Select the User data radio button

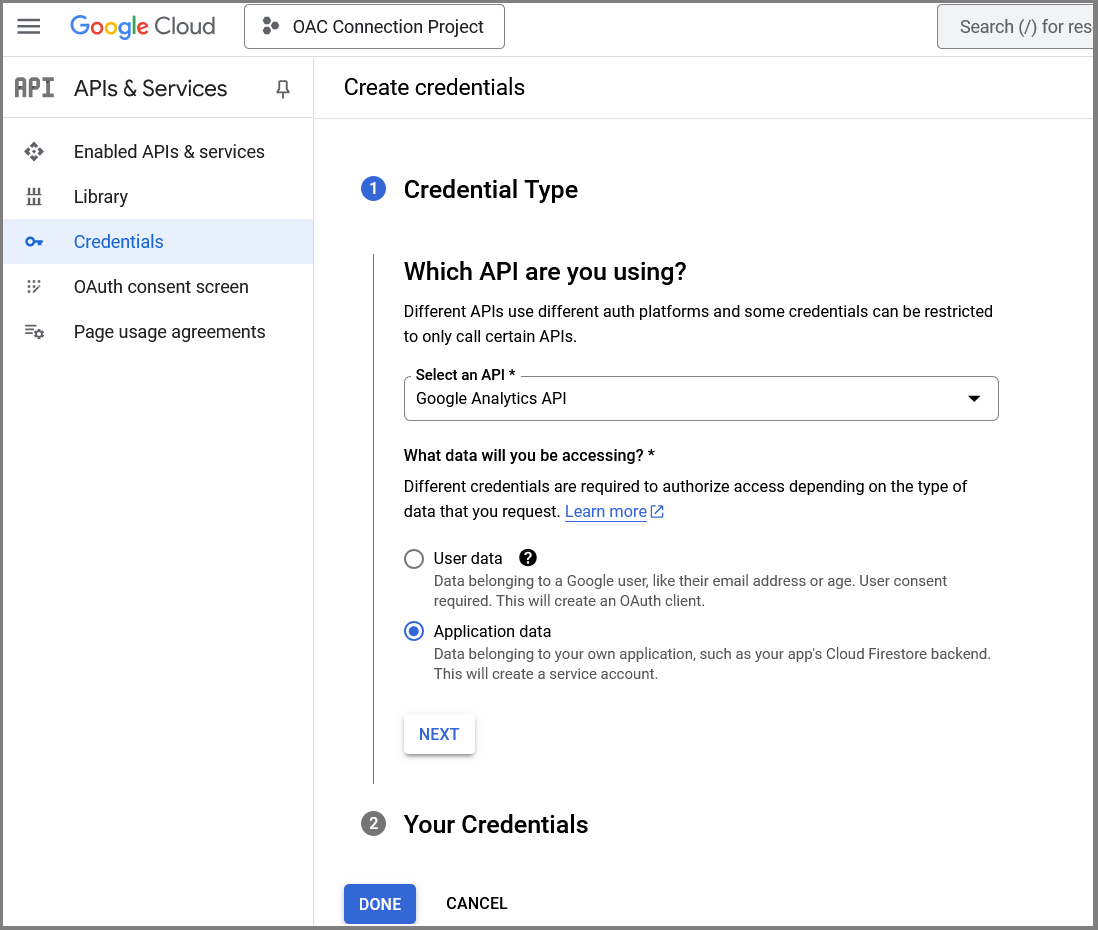pyautogui.click(x=414, y=559)
